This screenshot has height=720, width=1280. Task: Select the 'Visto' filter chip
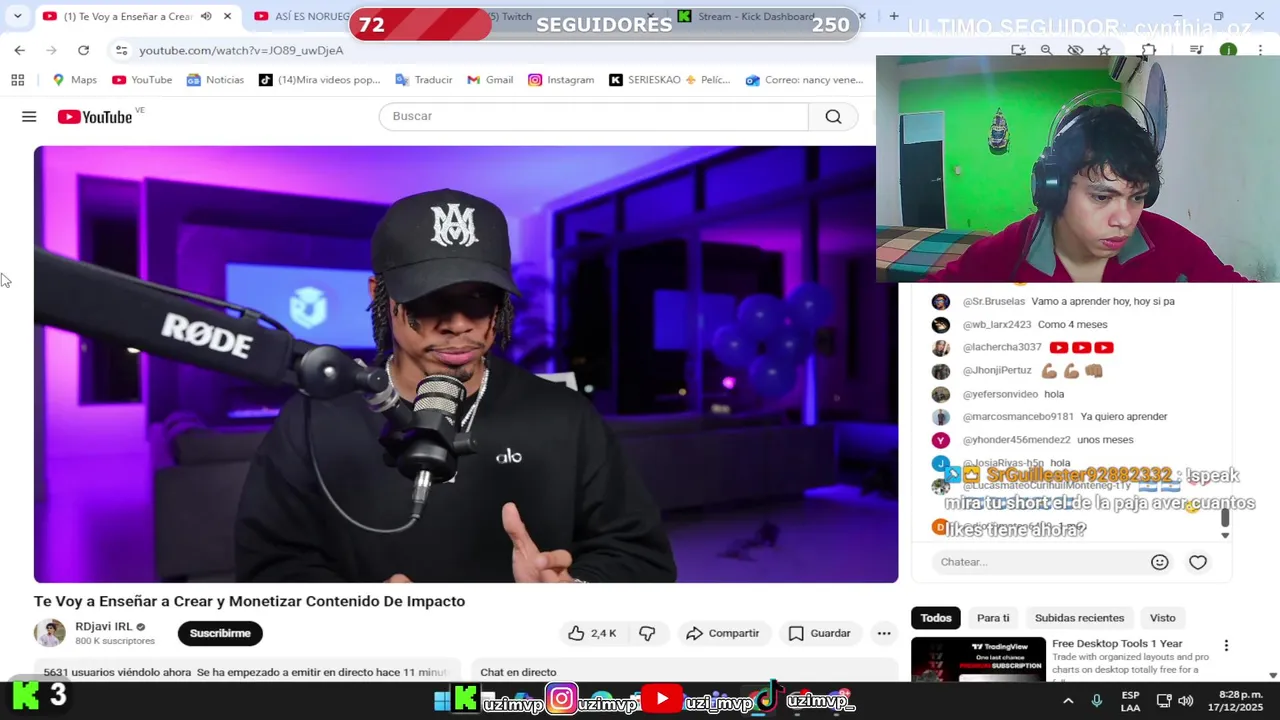1162,618
